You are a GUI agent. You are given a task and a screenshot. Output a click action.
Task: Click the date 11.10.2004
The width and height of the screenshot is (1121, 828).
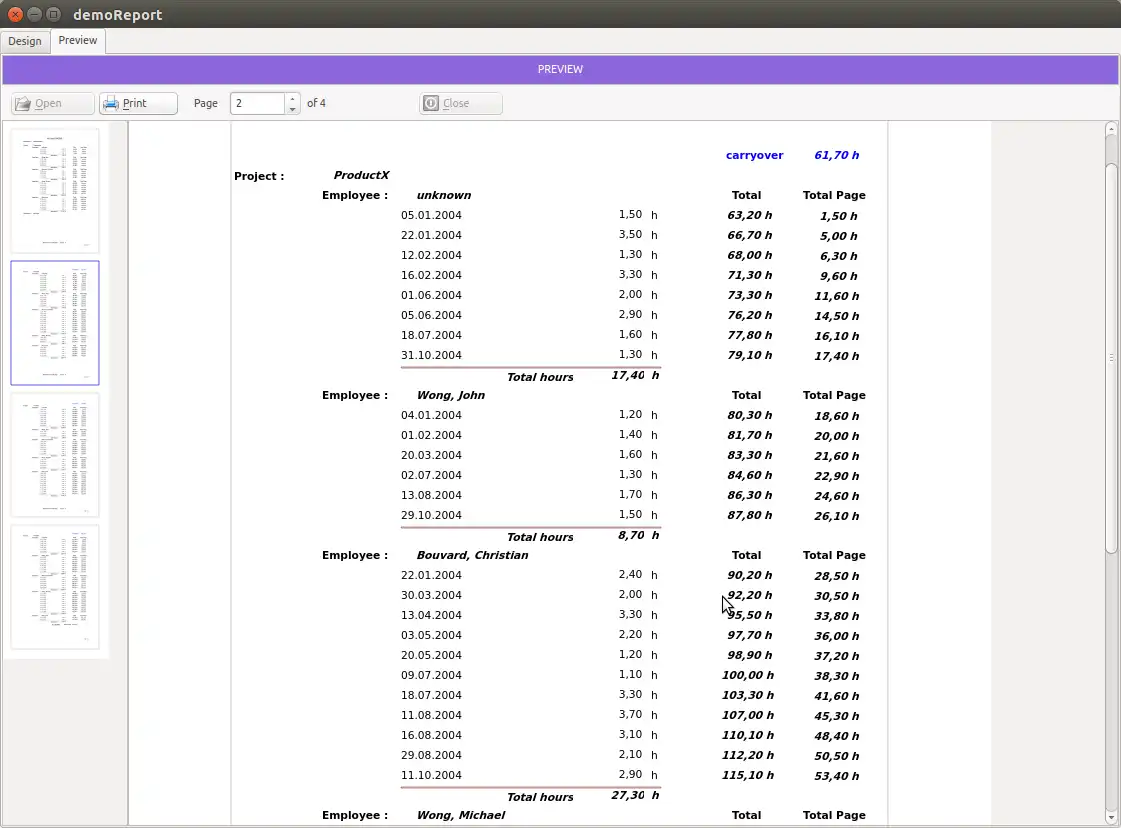tap(431, 776)
